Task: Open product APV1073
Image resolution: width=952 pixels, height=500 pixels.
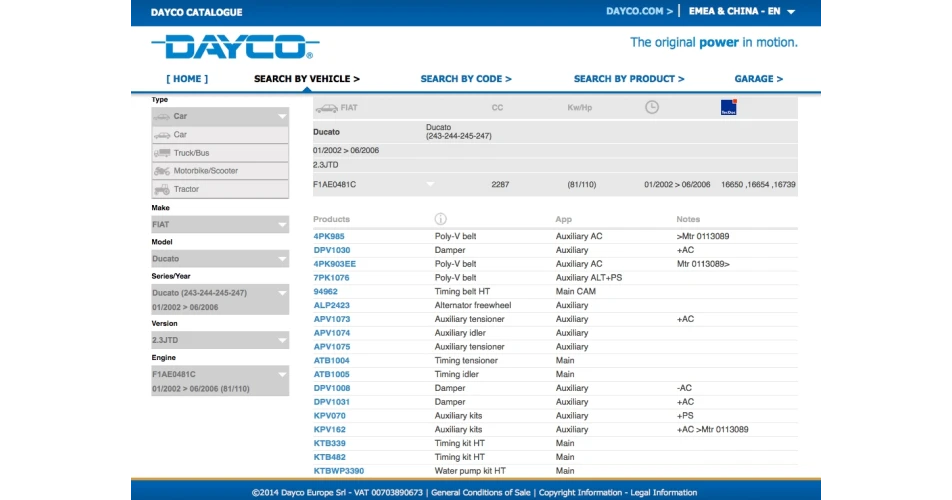Action: pos(332,319)
